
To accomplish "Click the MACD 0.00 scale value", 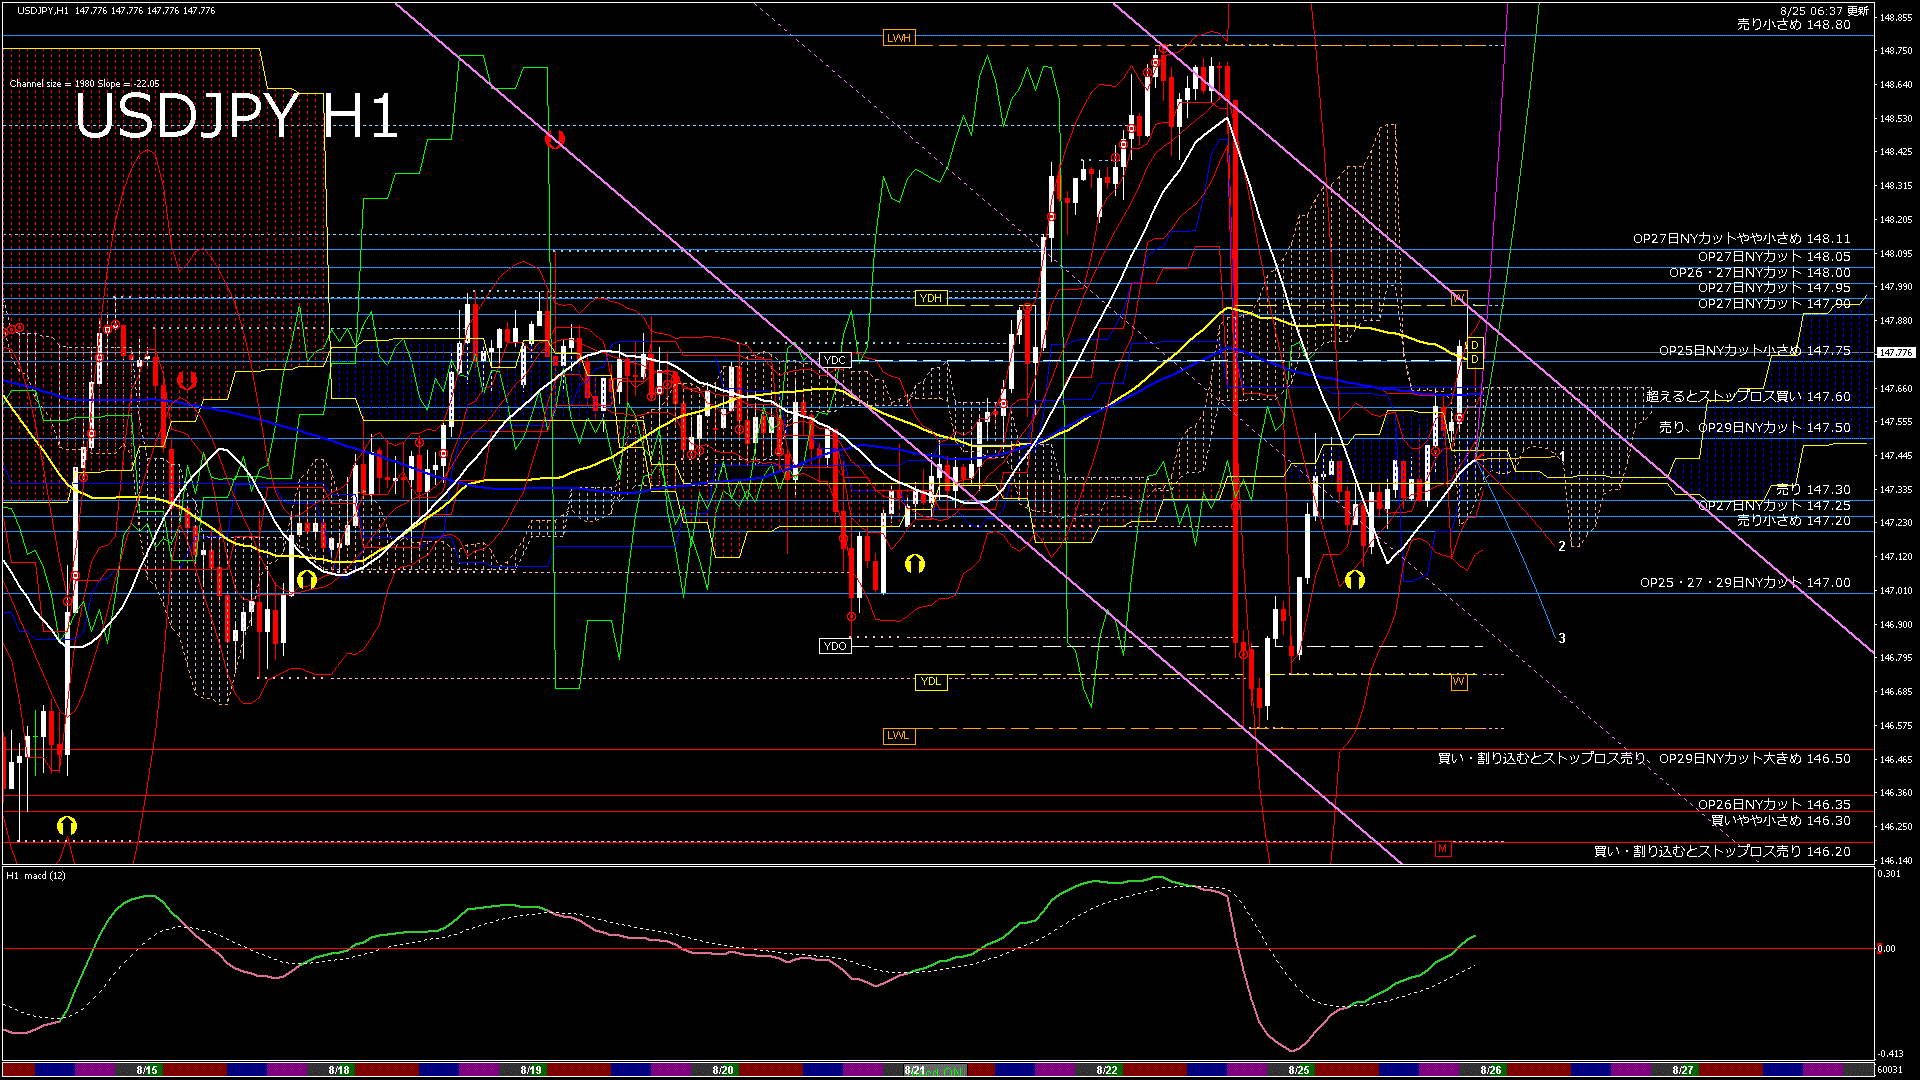I will (1886, 949).
